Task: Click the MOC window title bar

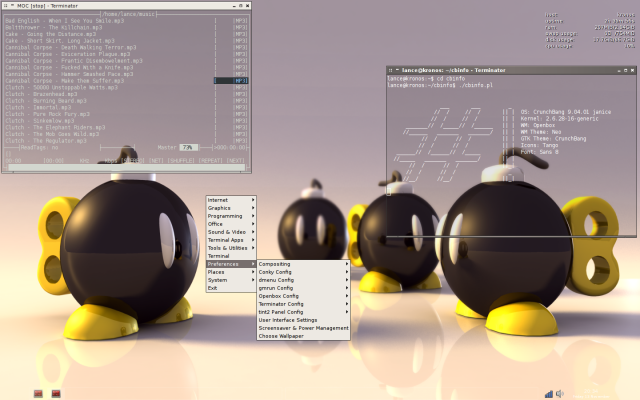Action: tap(127, 6)
